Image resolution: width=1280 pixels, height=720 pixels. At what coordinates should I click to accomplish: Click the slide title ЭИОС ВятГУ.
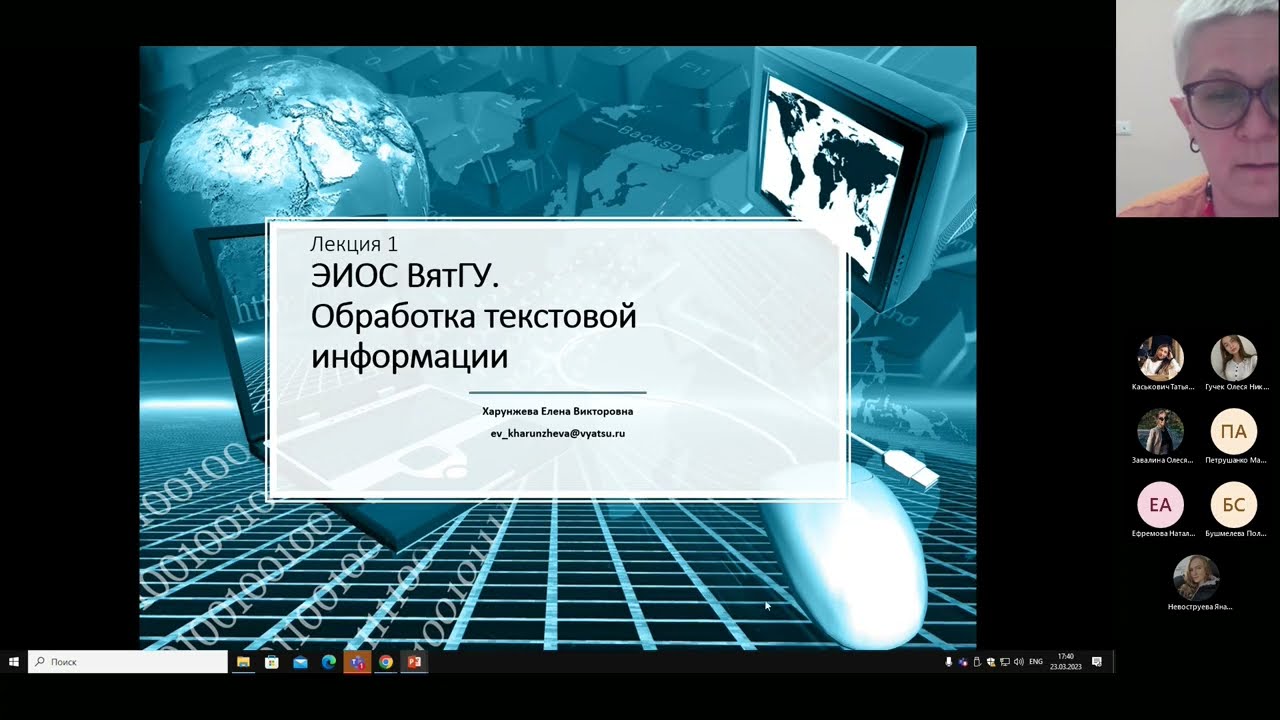[404, 275]
